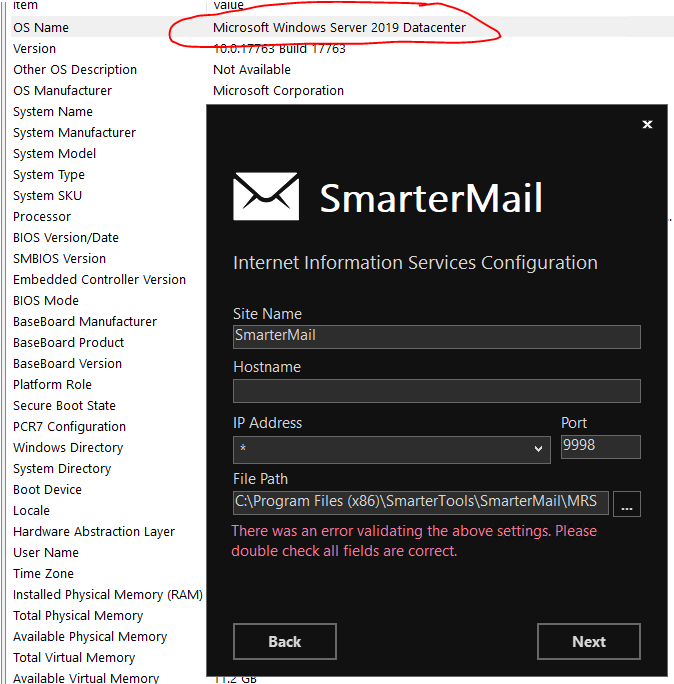This screenshot has height=684, width=674.
Task: Close the SmarterMail installer dialog
Action: 647,125
